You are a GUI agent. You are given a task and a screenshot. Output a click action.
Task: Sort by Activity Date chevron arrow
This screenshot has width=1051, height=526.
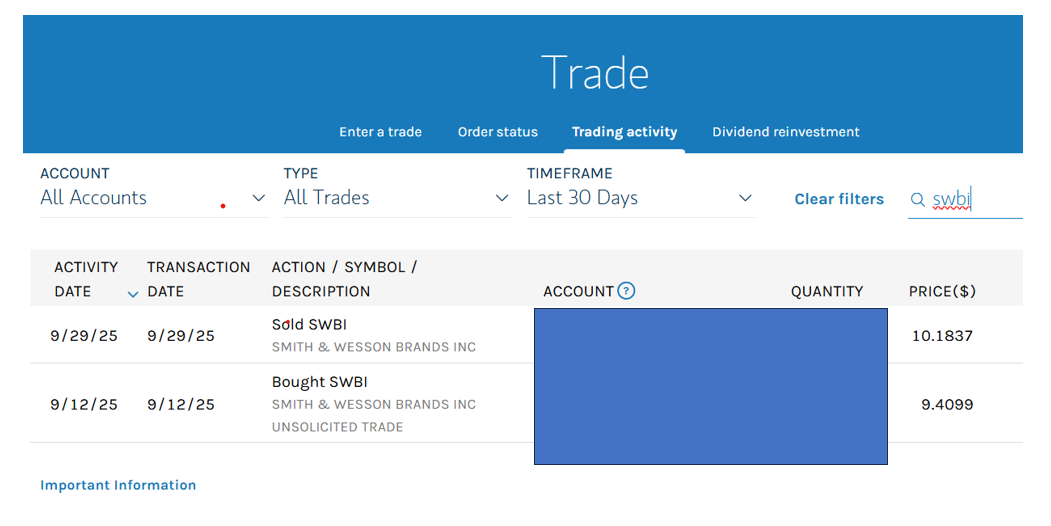[133, 294]
